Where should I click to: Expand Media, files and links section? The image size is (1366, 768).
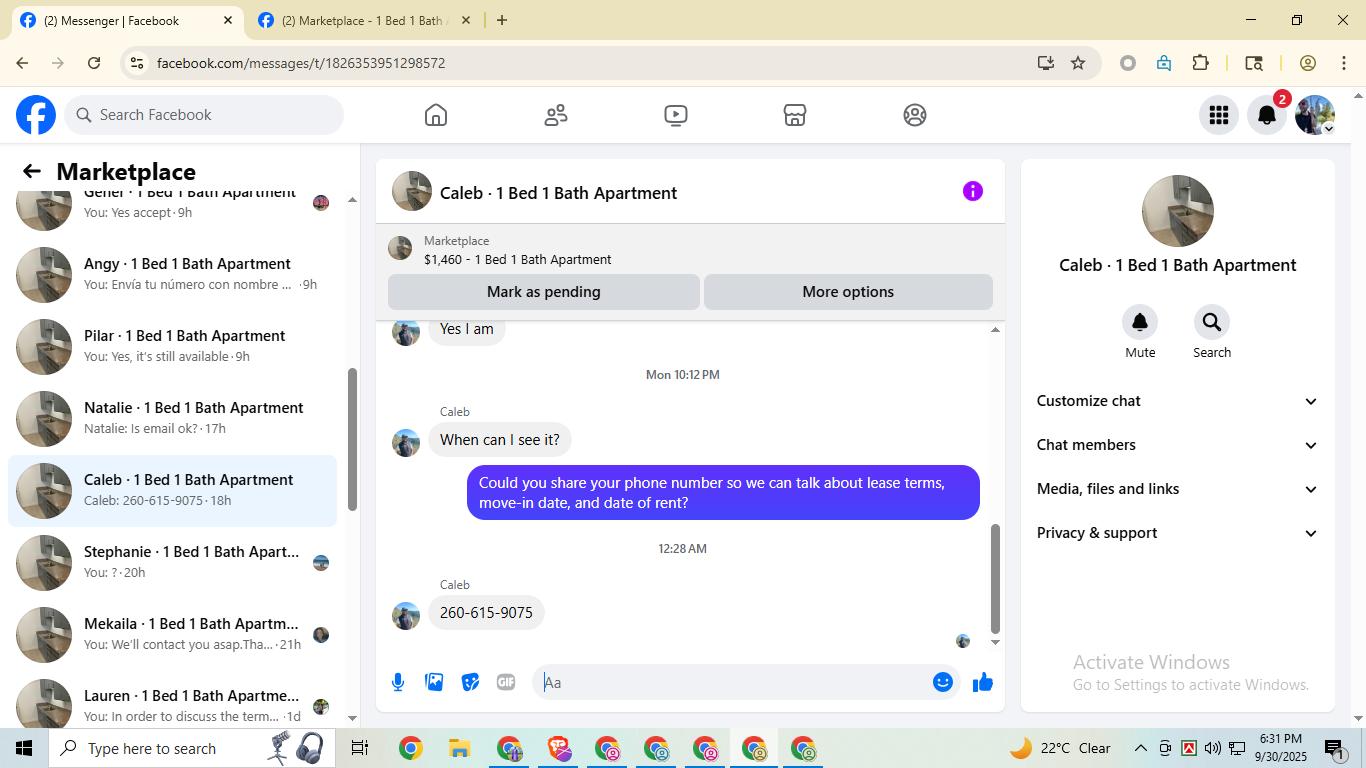click(x=1178, y=489)
